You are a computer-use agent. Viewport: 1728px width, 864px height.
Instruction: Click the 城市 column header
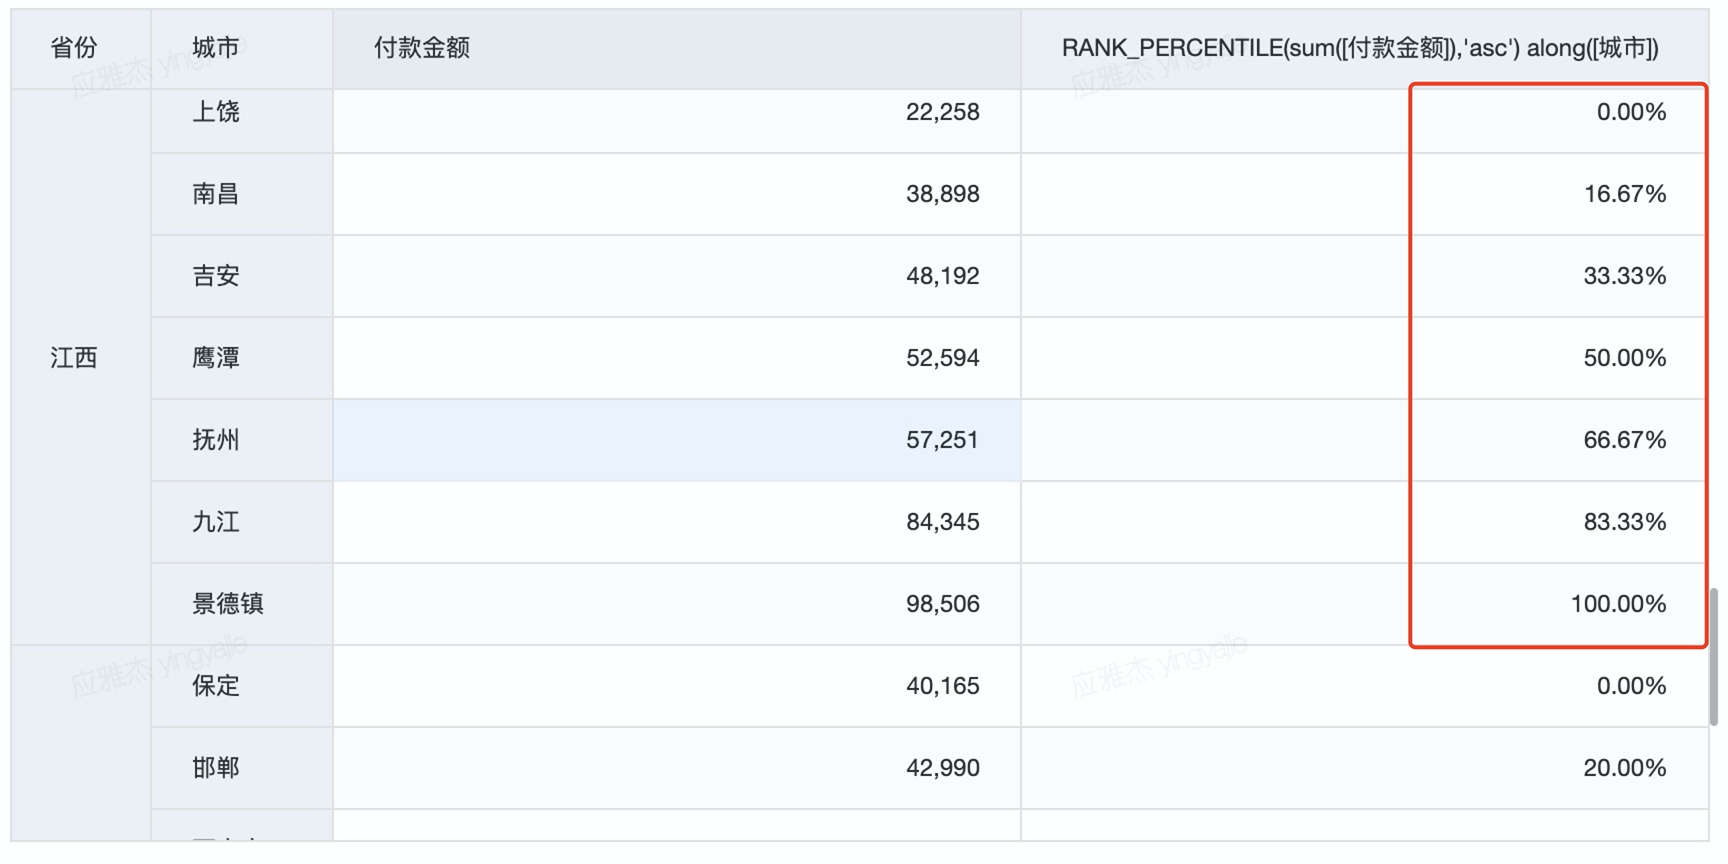pyautogui.click(x=242, y=49)
